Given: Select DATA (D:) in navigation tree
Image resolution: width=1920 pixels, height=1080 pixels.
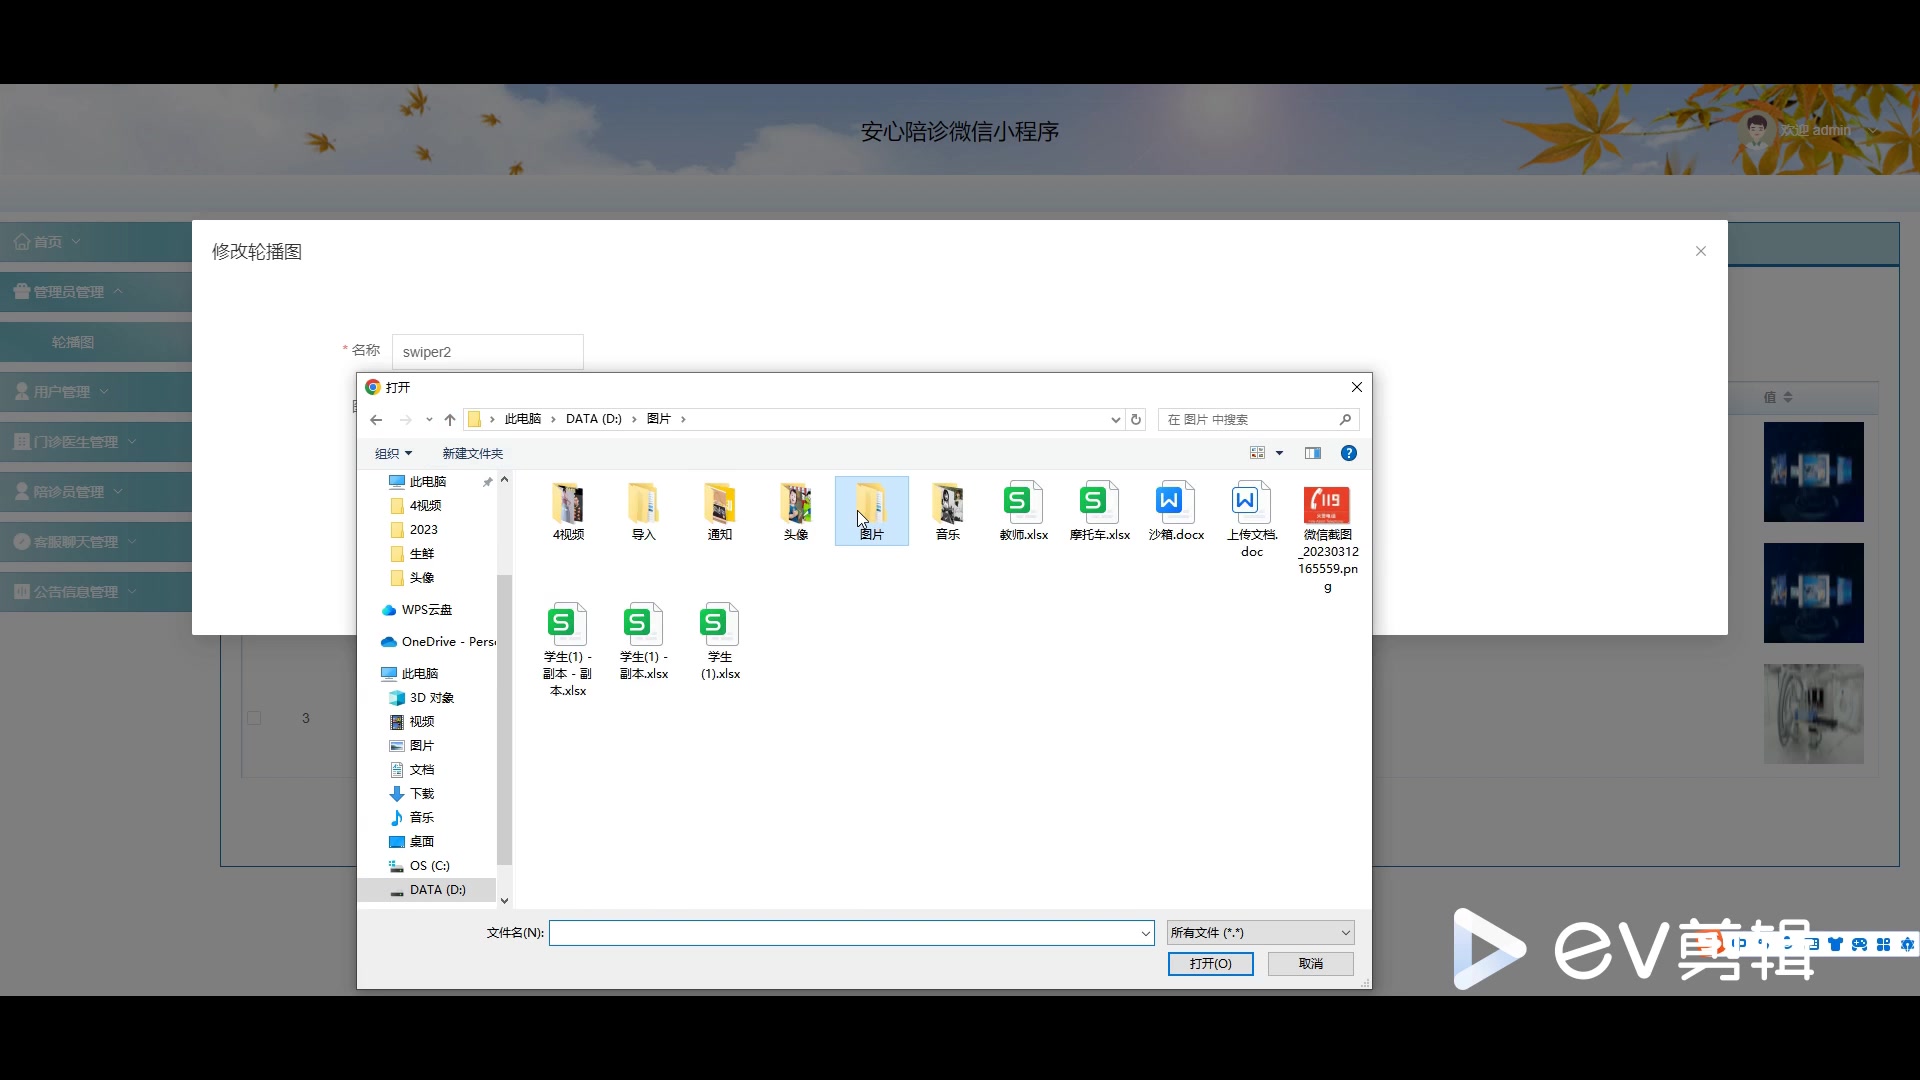Looking at the screenshot, I should [437, 890].
